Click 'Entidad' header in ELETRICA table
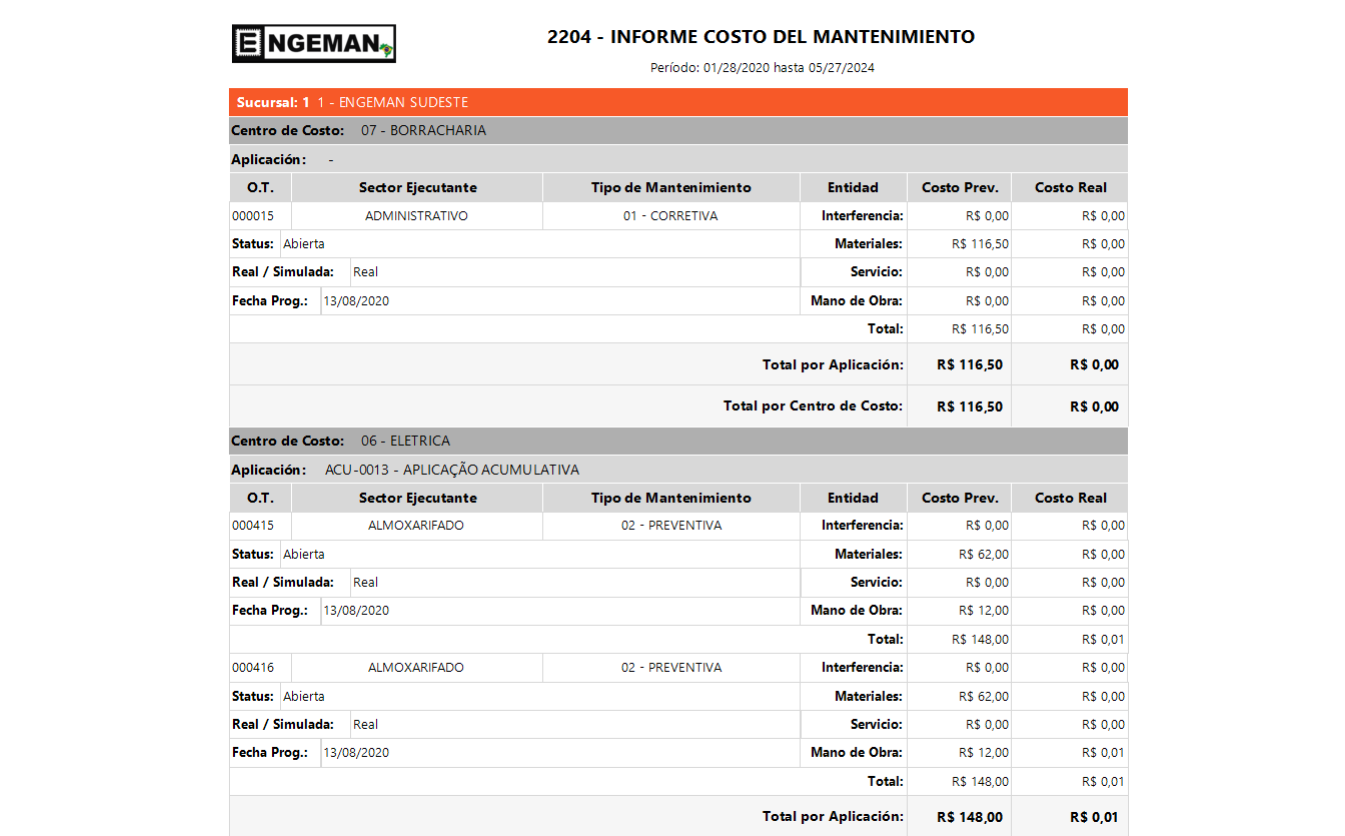This screenshot has width=1345, height=836. coord(853,498)
